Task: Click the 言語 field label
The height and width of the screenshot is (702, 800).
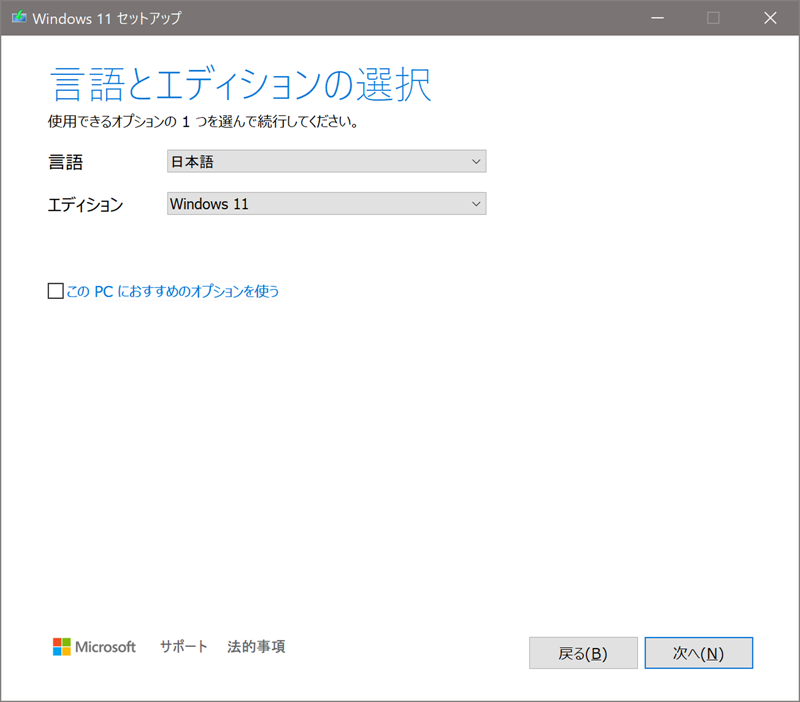Action: tap(65, 162)
